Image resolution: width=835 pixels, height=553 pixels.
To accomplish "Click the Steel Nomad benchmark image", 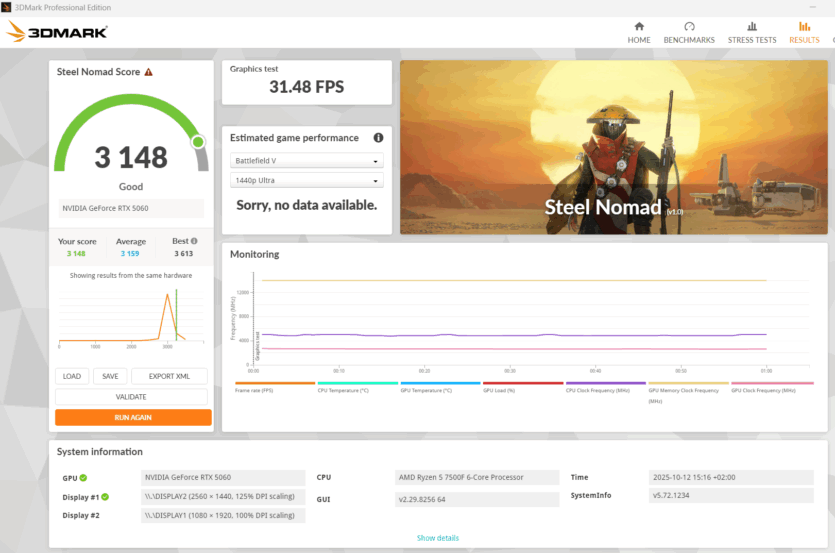I will [613, 147].
